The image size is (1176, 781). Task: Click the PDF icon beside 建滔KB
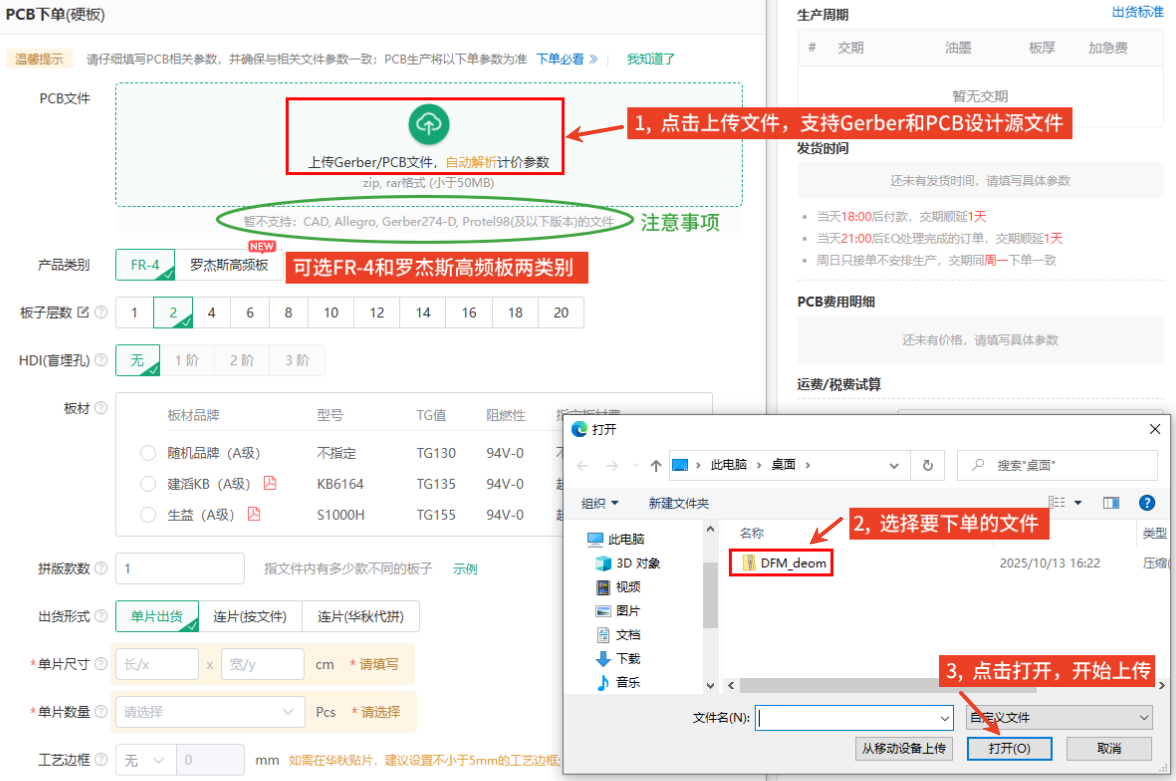(269, 484)
